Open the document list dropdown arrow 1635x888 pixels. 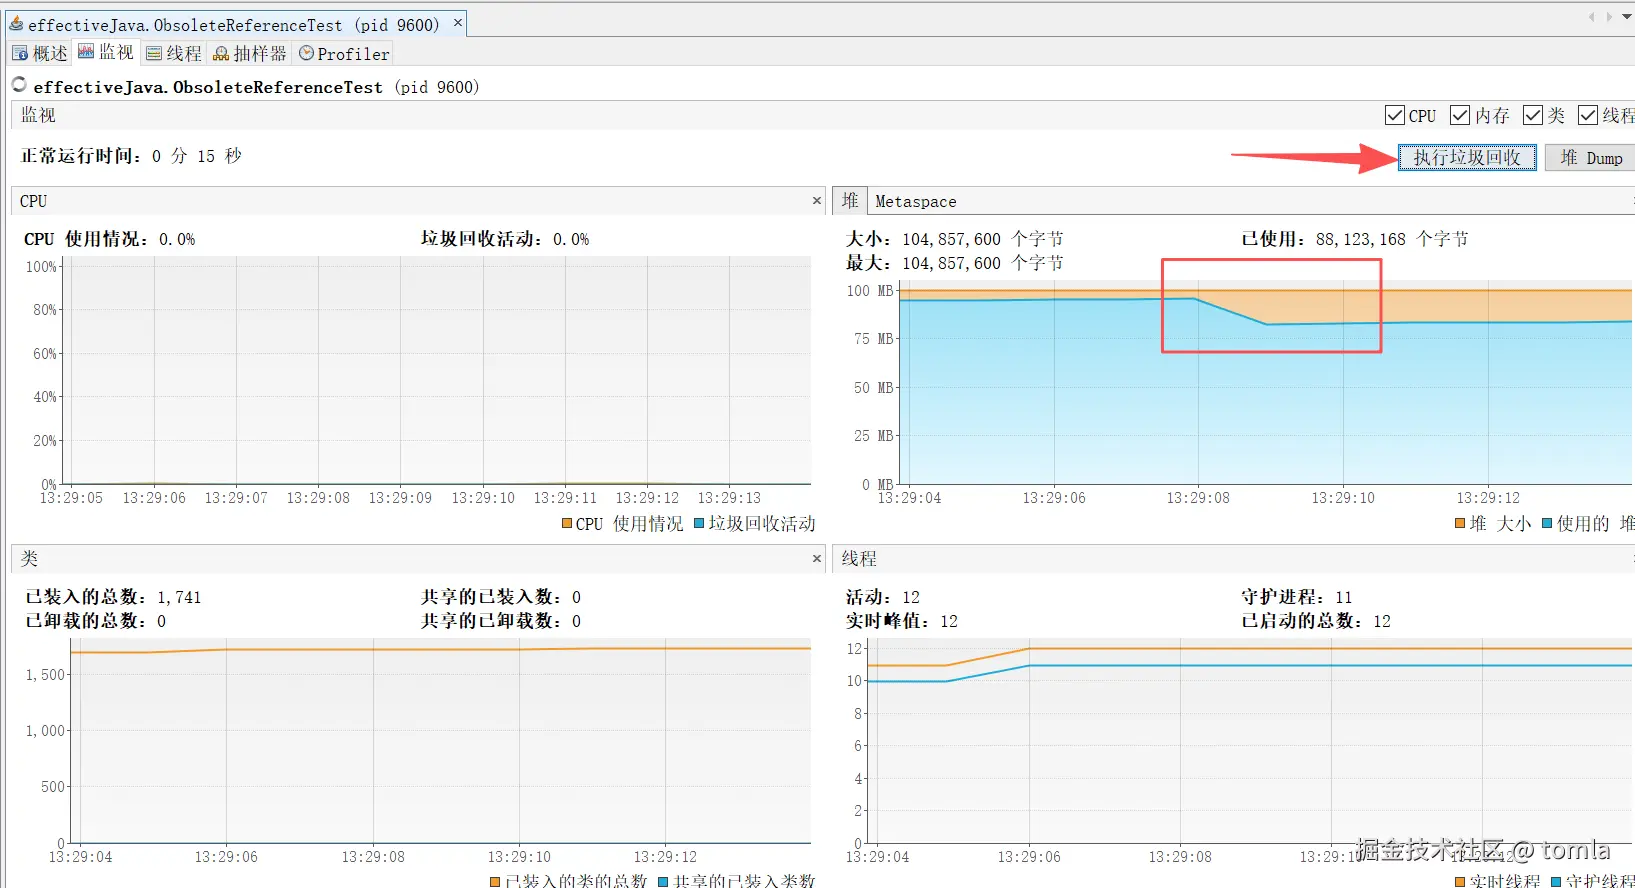1627,17
